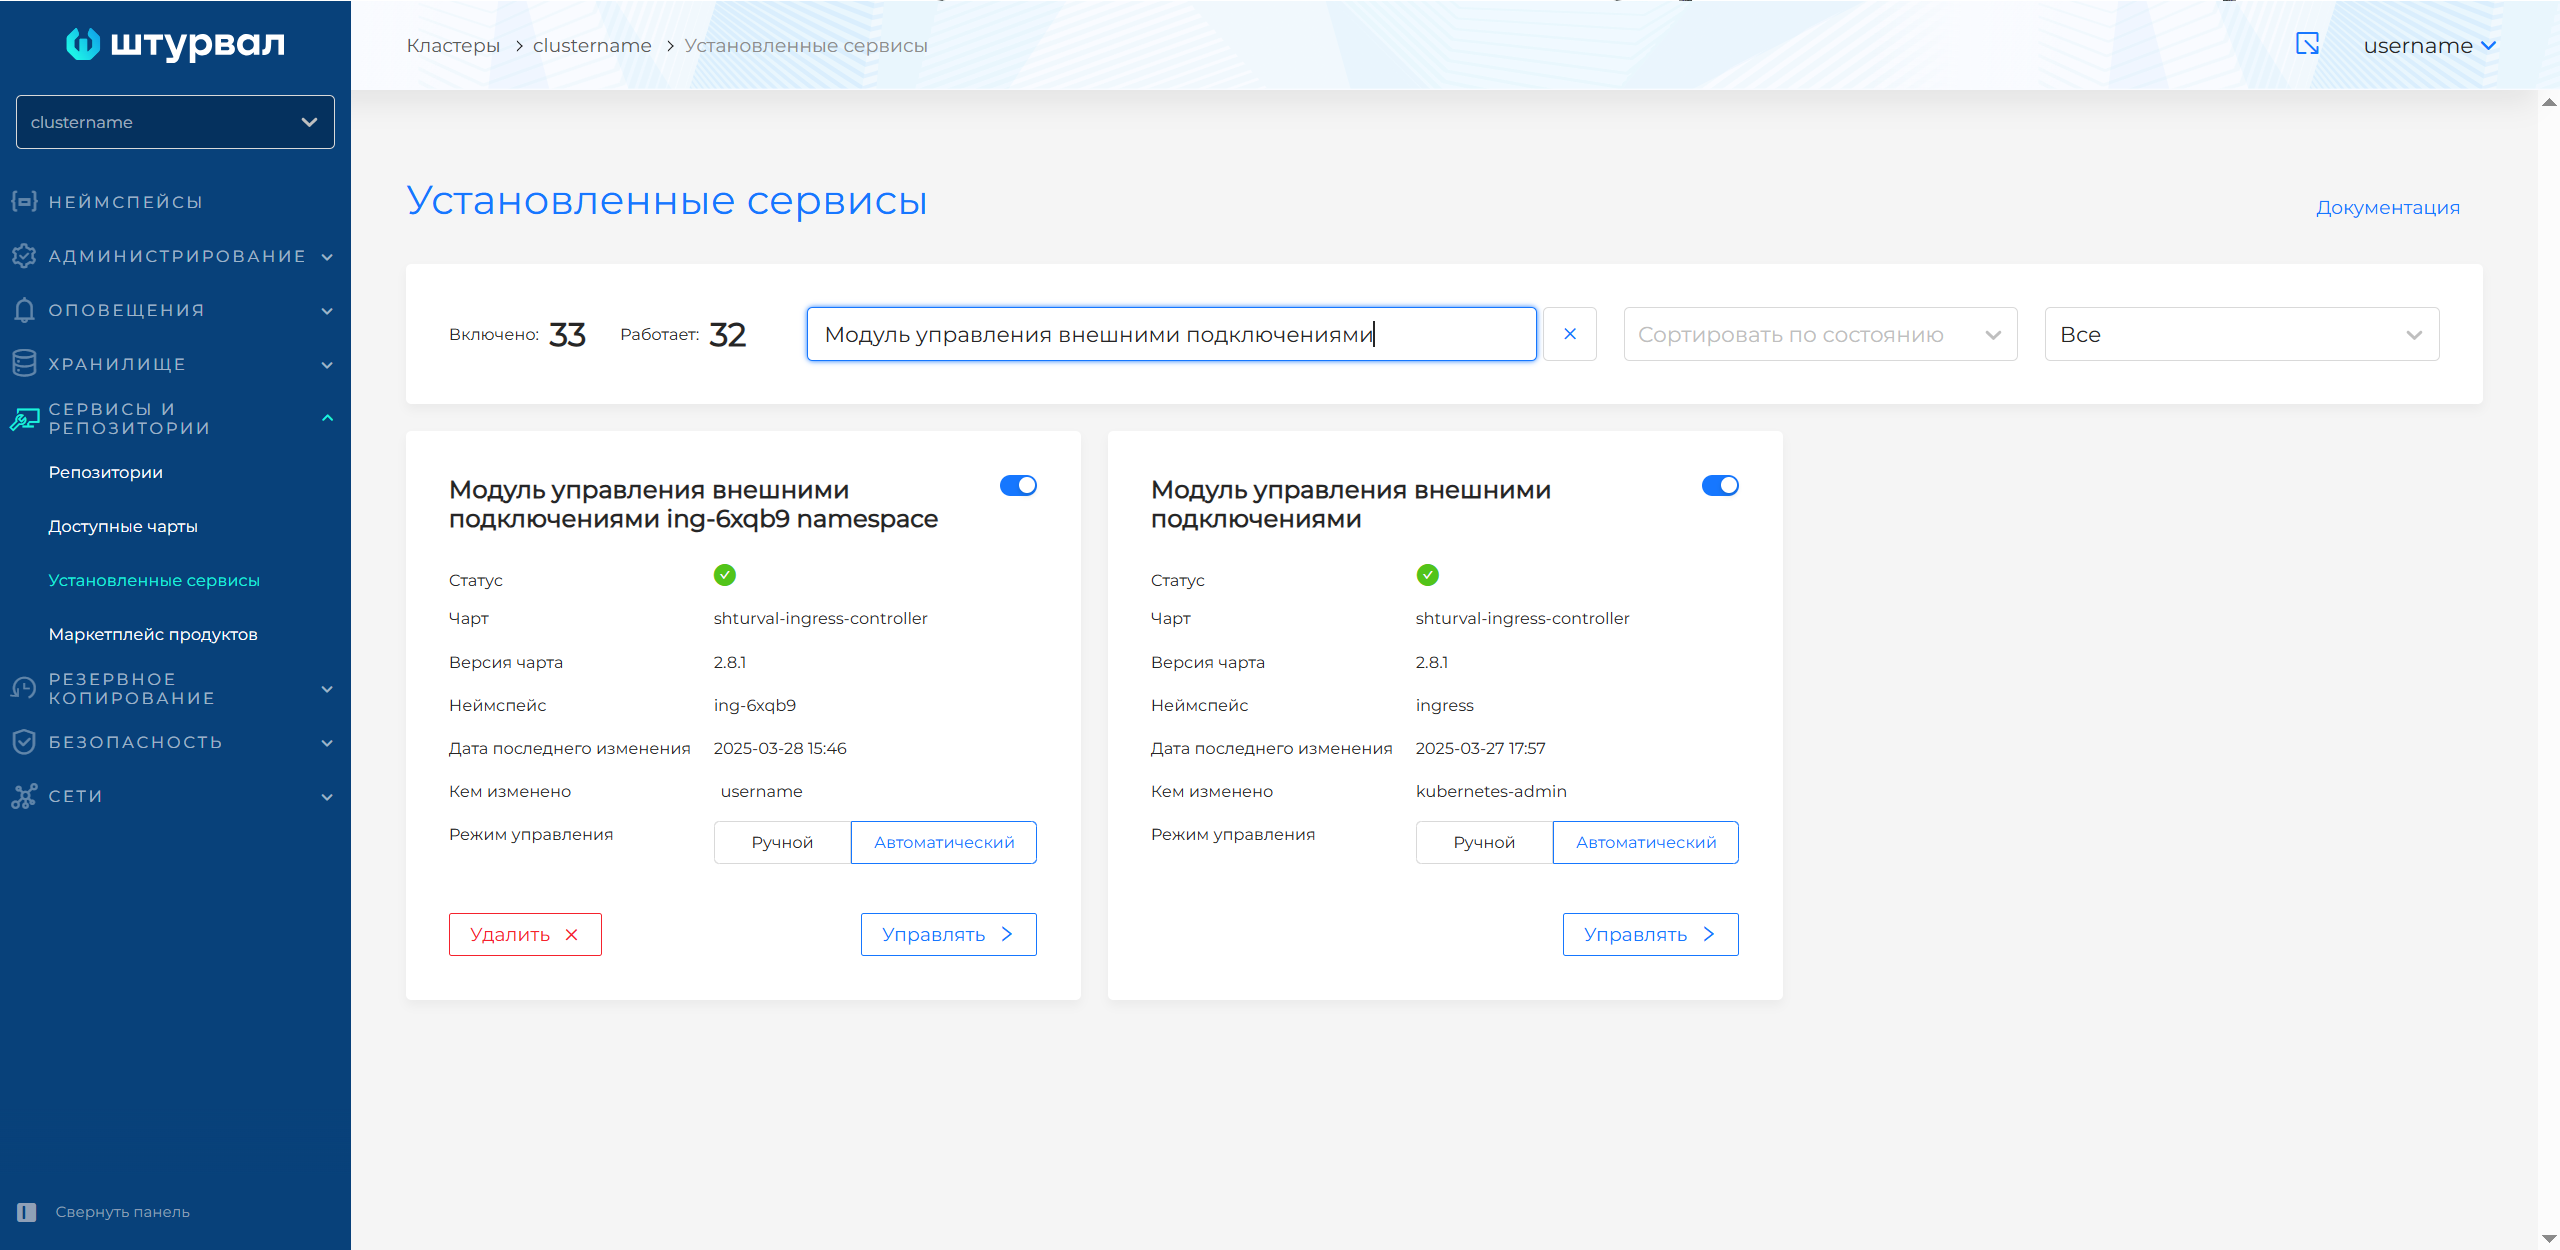Click the expand-window icon near username
2560x1250 pixels.
2307,44
